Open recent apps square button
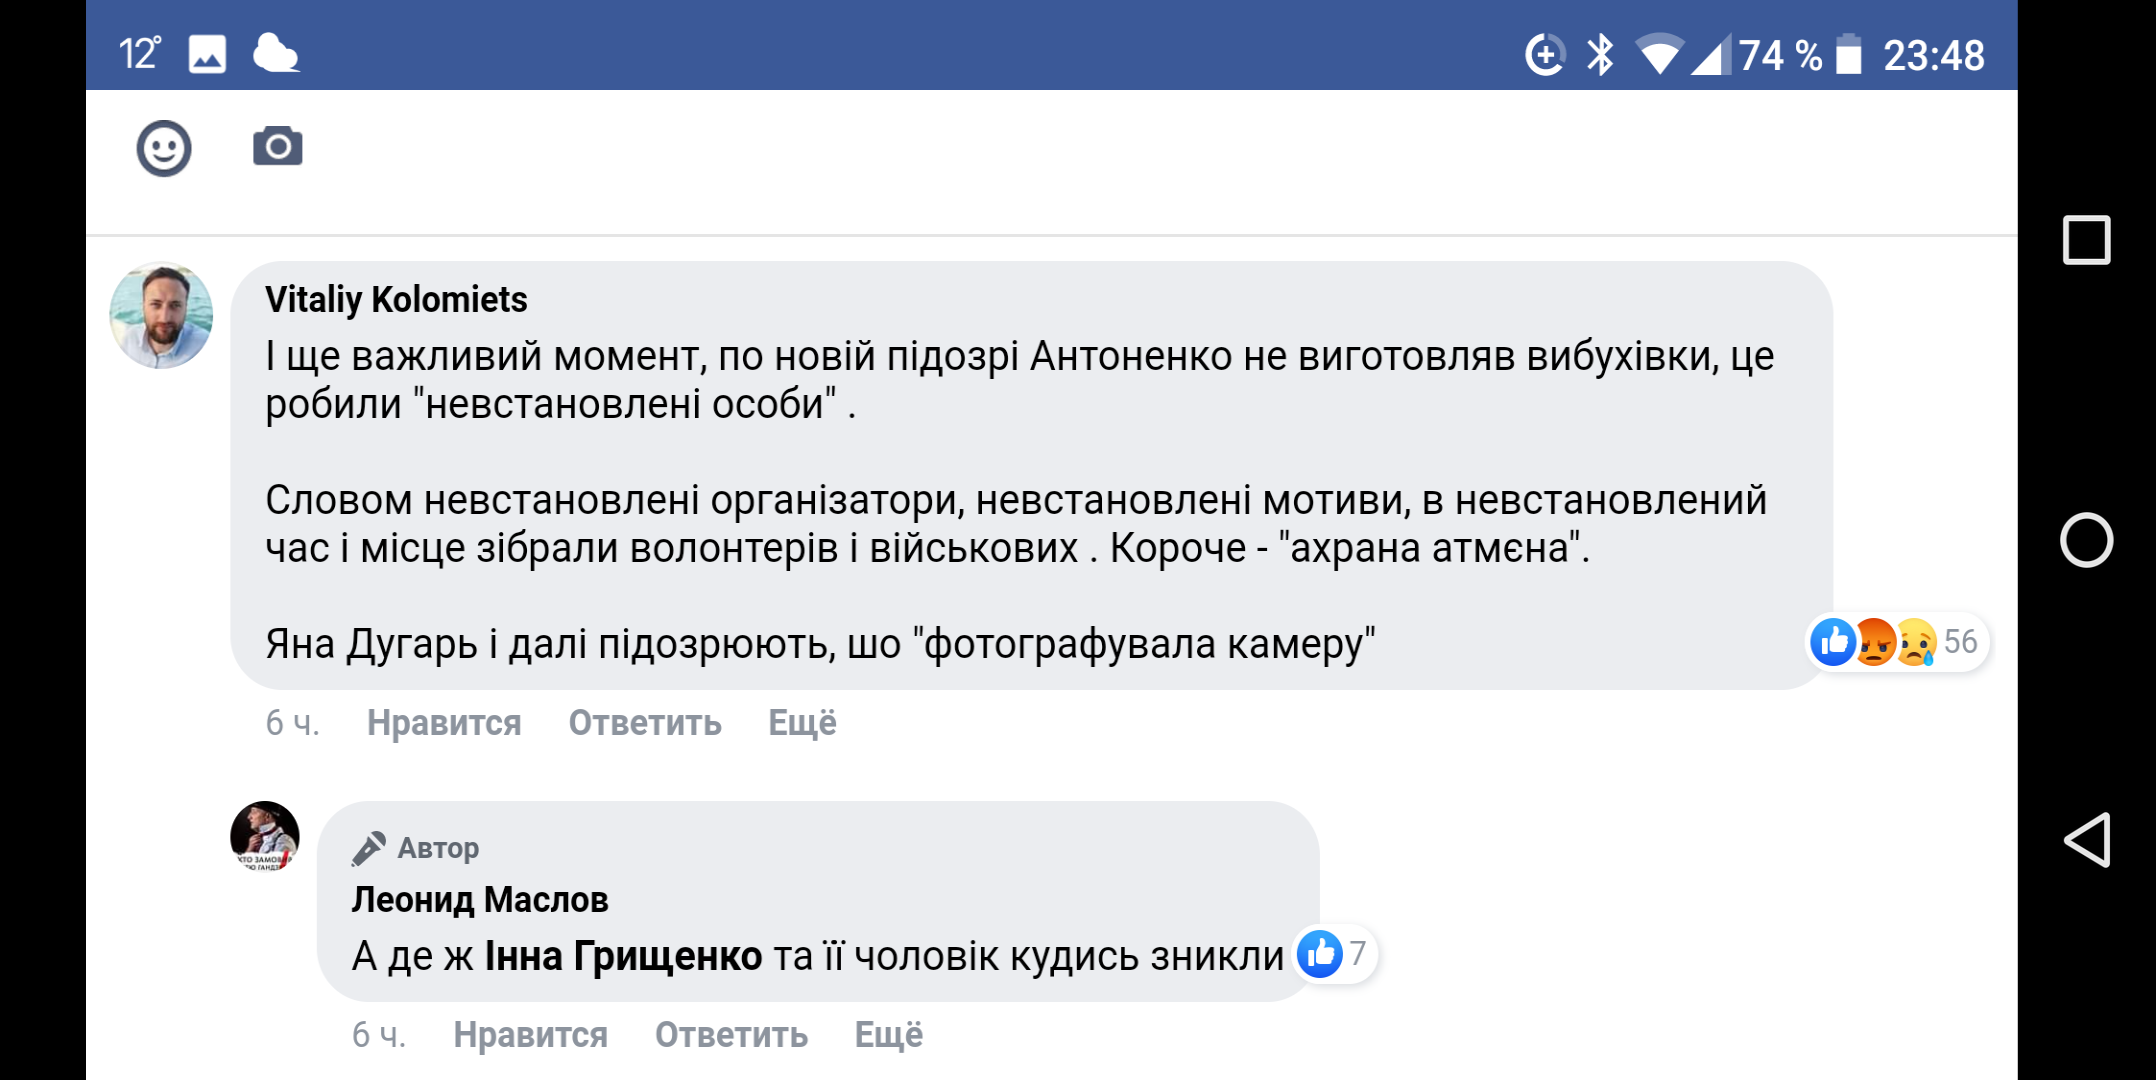 pyautogui.click(x=2086, y=240)
